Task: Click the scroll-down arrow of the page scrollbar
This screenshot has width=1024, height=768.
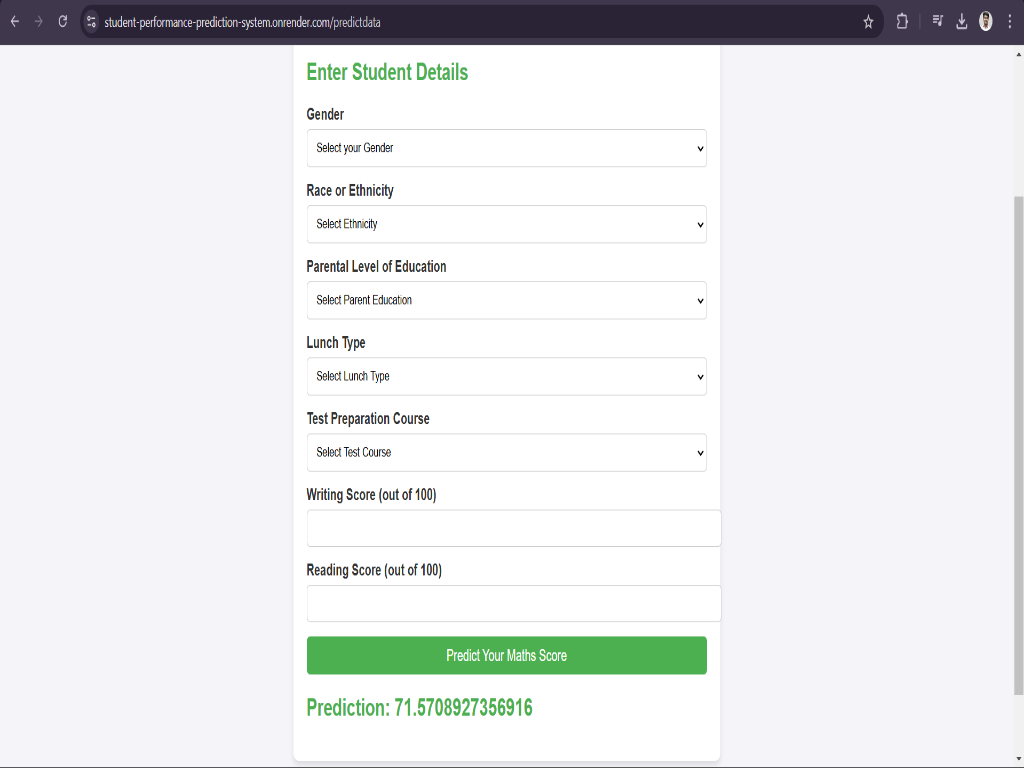Action: 1018,759
